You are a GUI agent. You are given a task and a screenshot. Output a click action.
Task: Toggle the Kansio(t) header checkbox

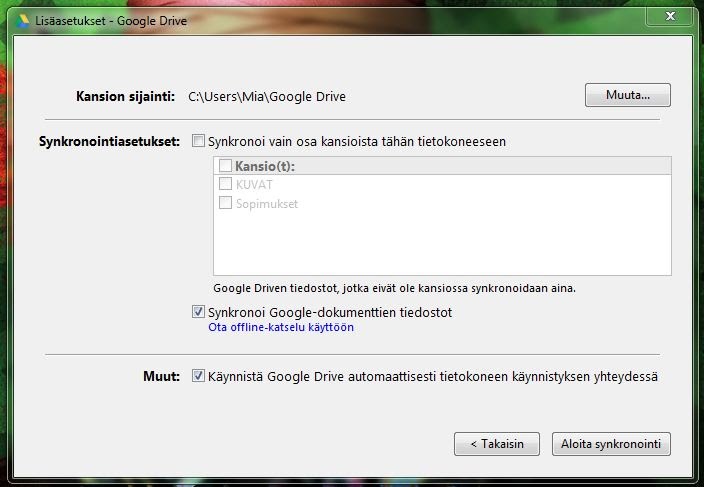[x=225, y=165]
